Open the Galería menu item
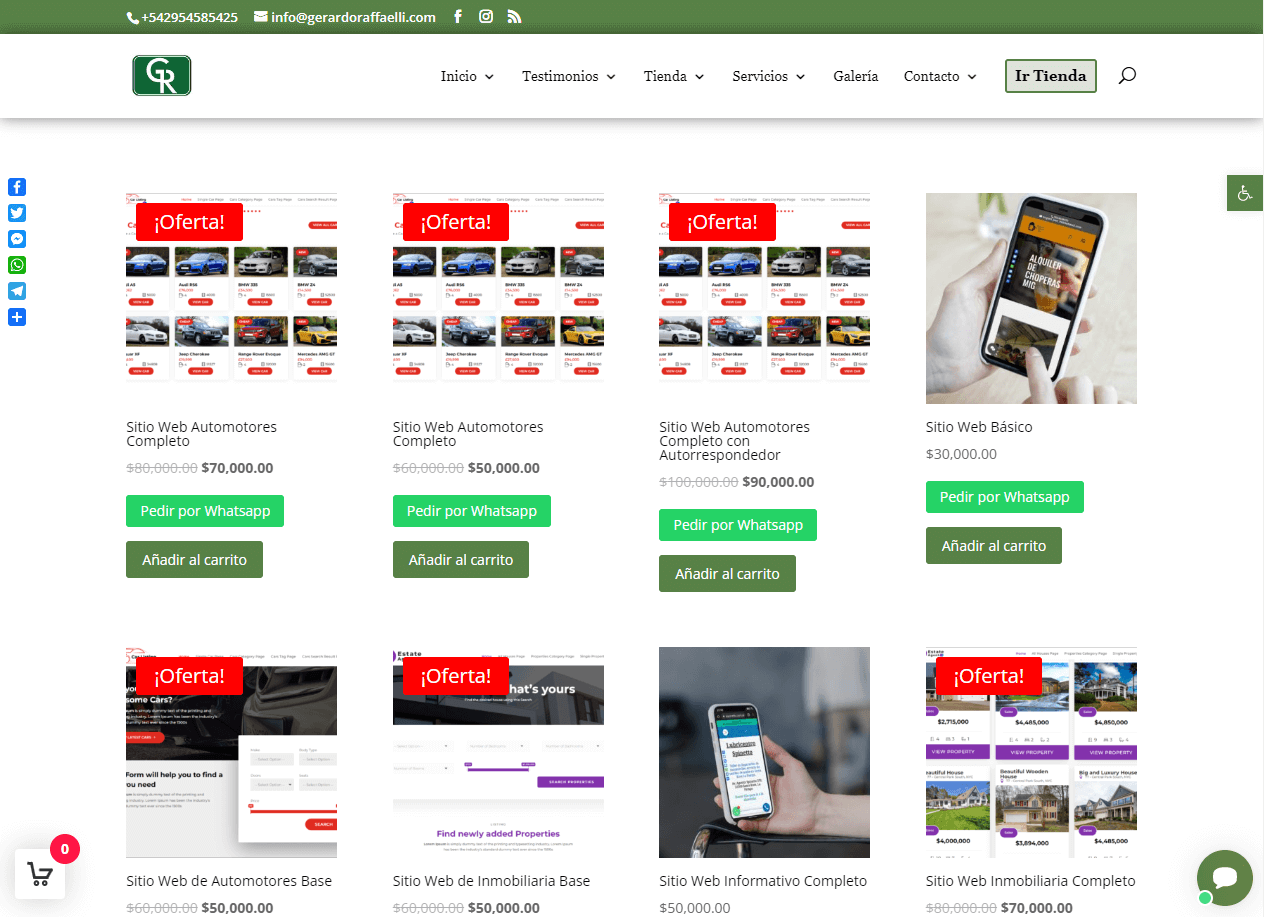The height and width of the screenshot is (917, 1264). 856,76
